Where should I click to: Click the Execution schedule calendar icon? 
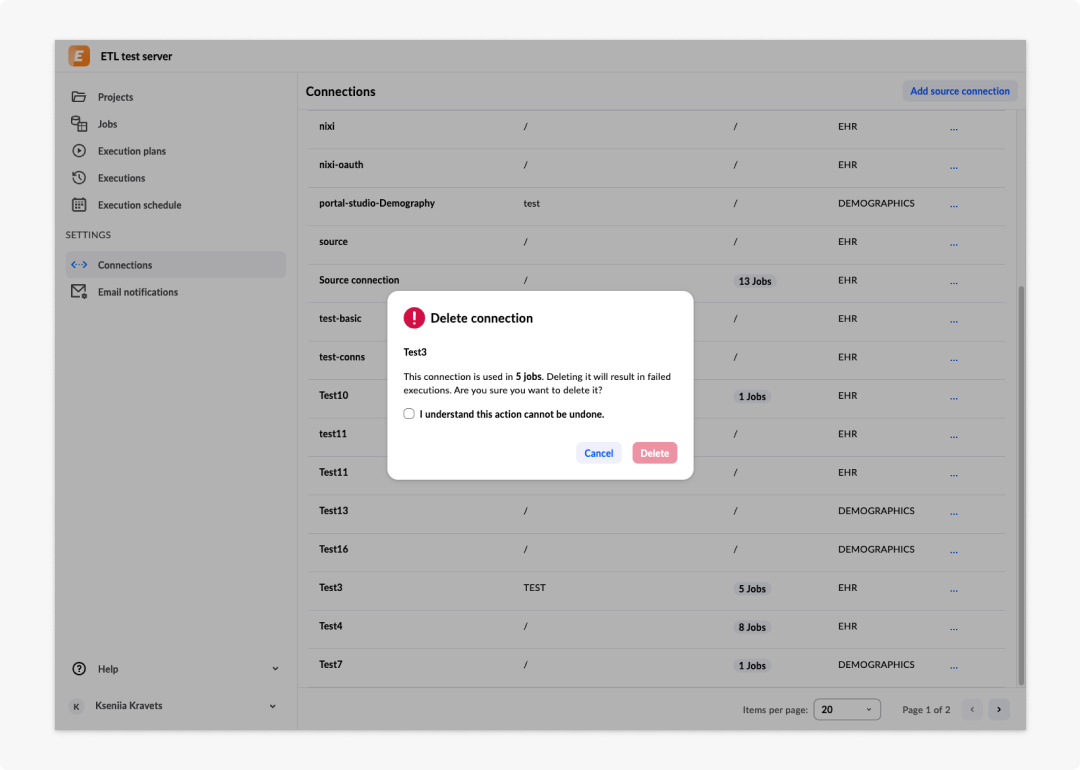point(79,205)
